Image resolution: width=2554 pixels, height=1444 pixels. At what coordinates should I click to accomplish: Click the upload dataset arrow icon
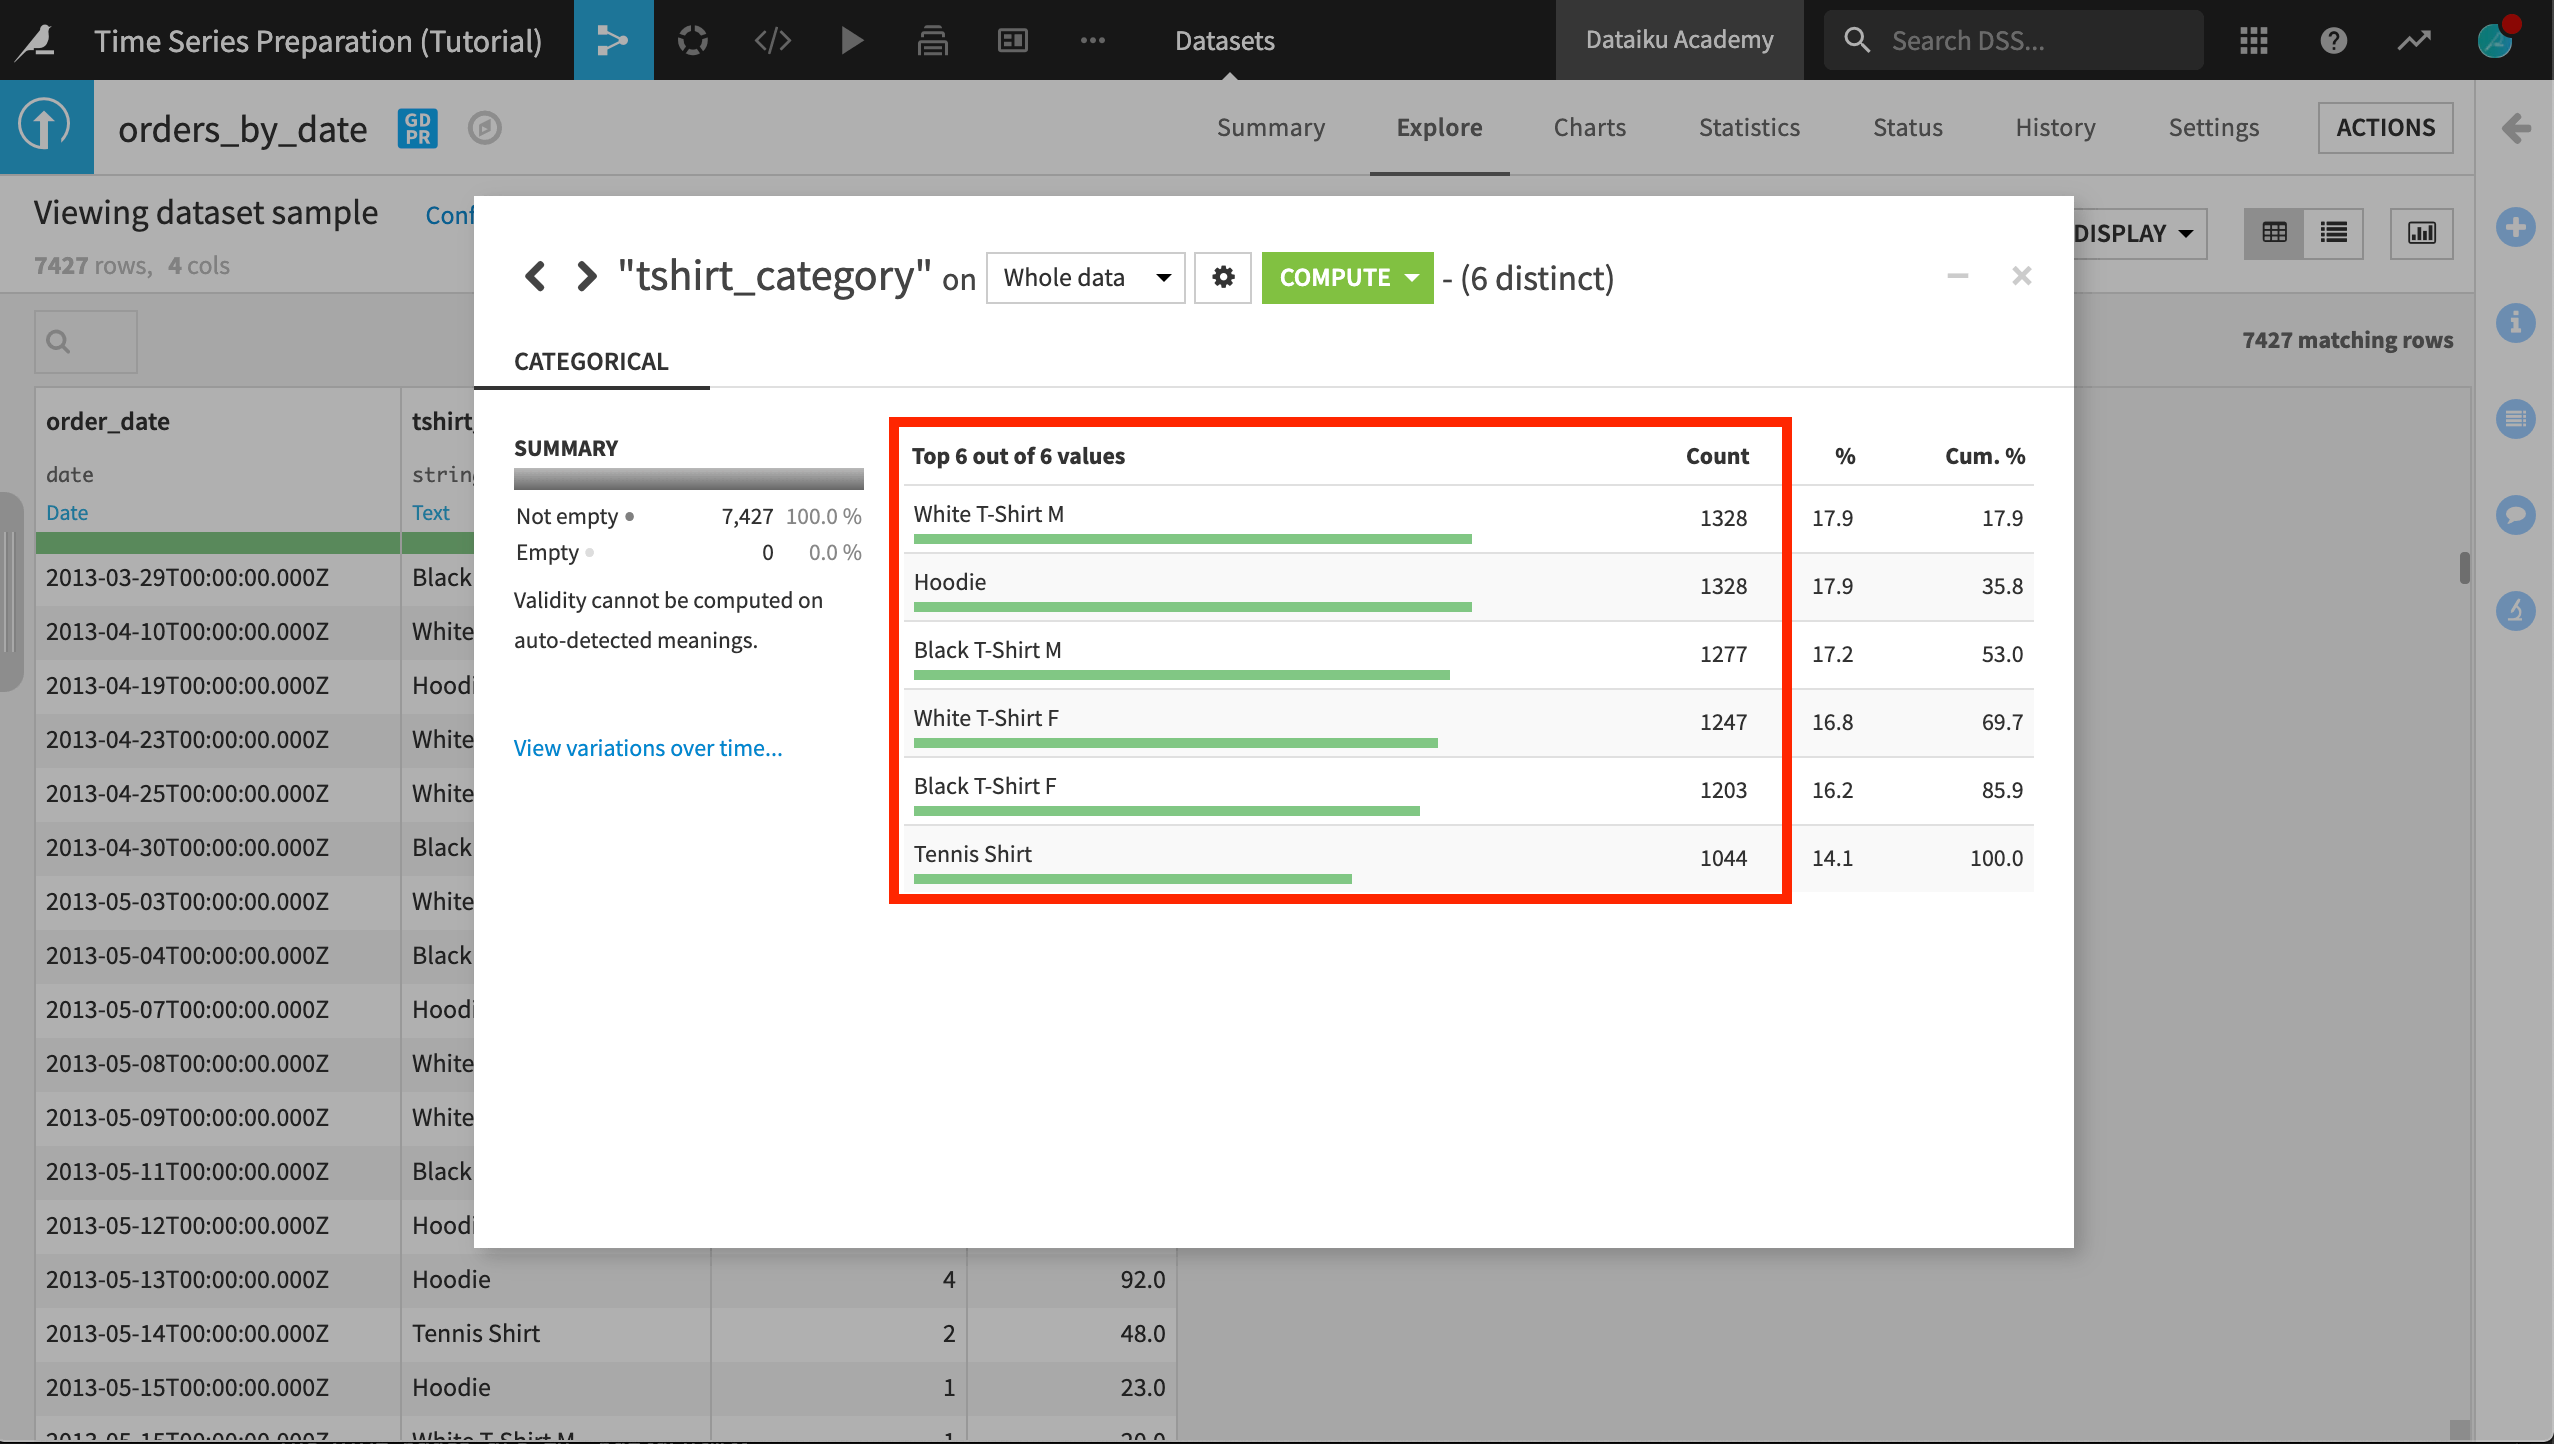[x=46, y=127]
